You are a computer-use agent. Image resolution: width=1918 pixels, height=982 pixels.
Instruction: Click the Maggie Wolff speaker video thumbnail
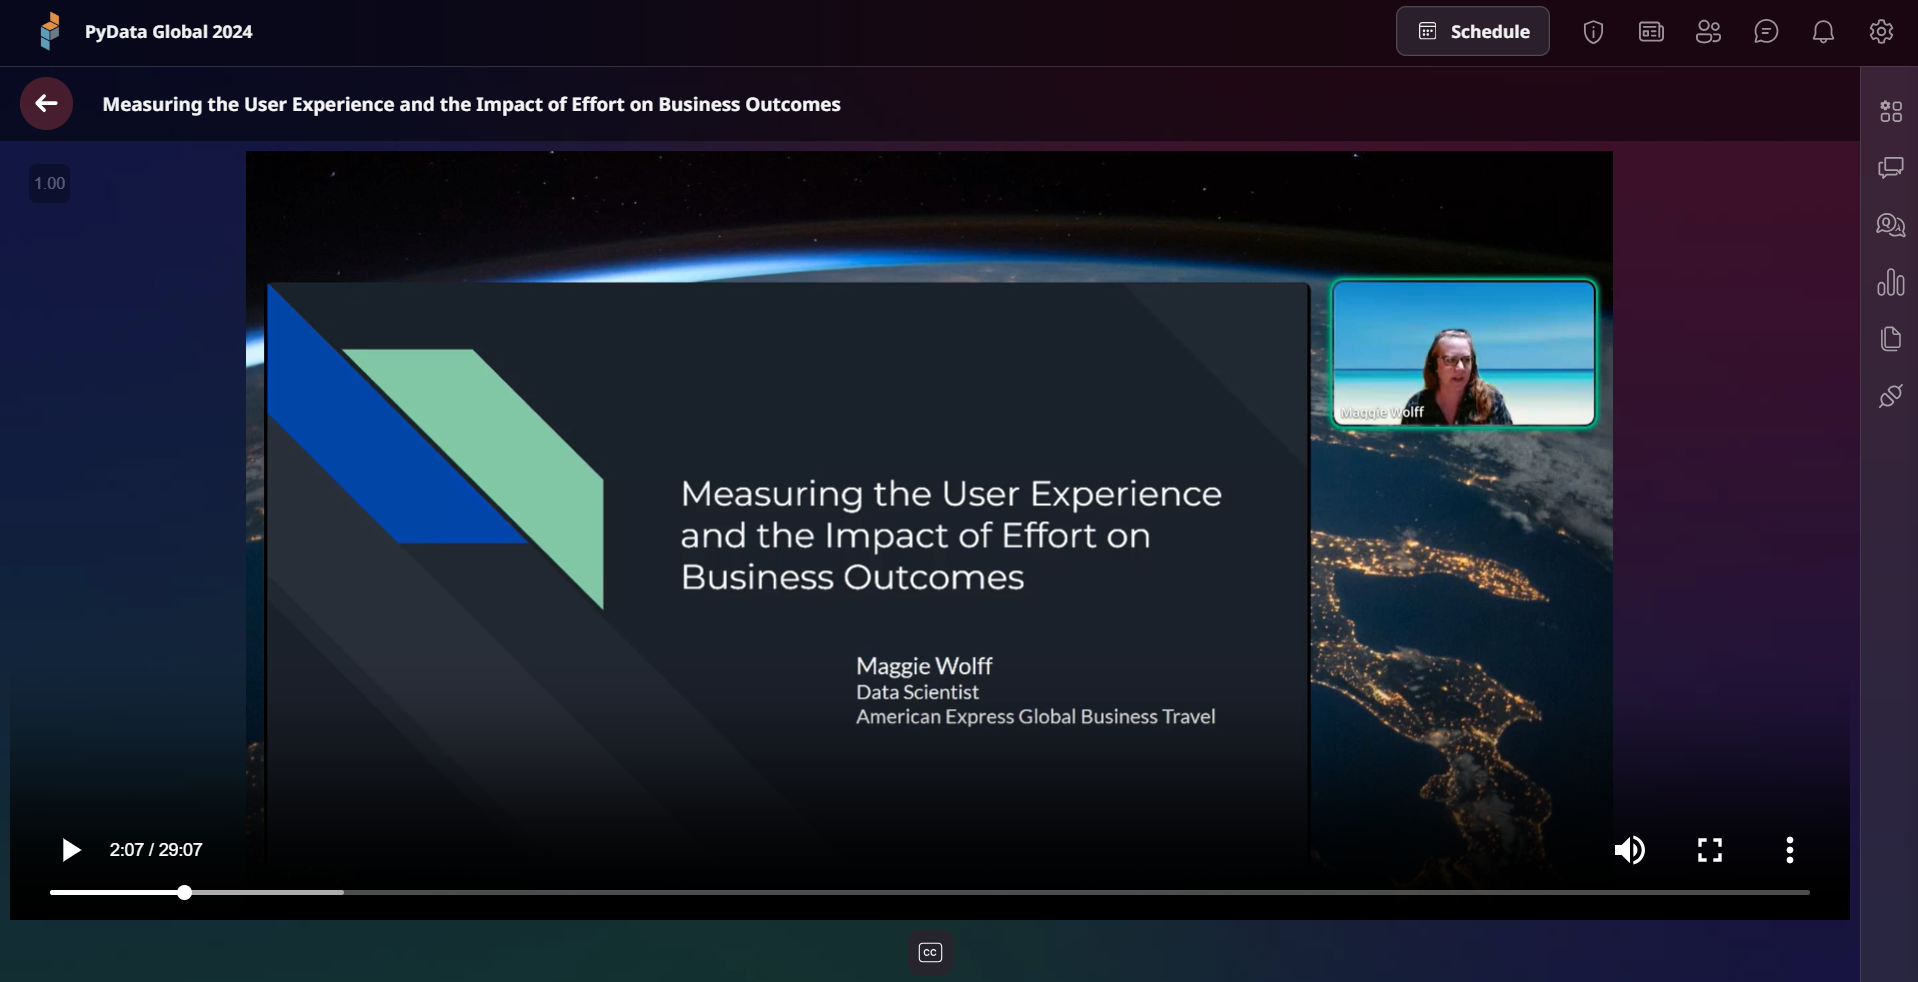1463,353
